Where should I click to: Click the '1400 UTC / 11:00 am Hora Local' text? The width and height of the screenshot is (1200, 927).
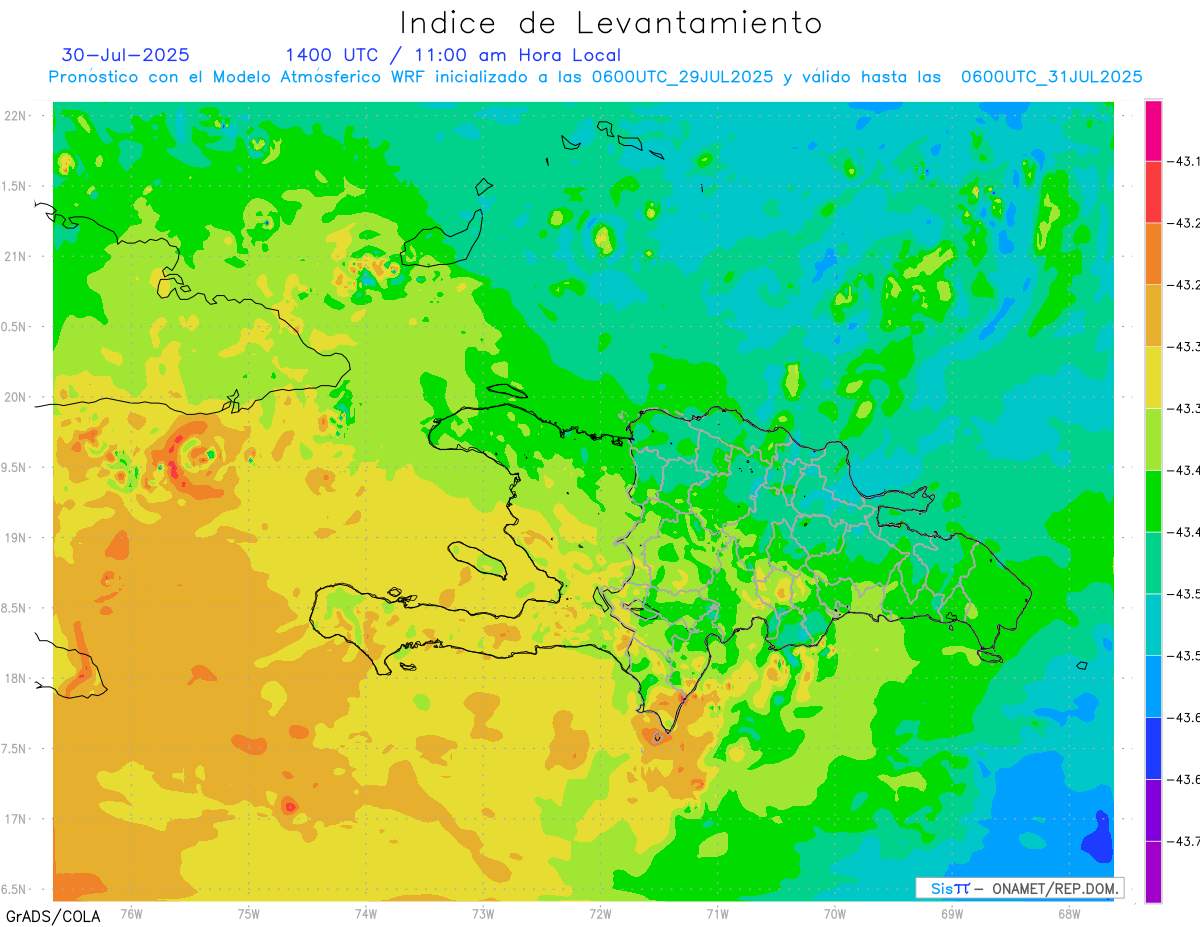453,55
